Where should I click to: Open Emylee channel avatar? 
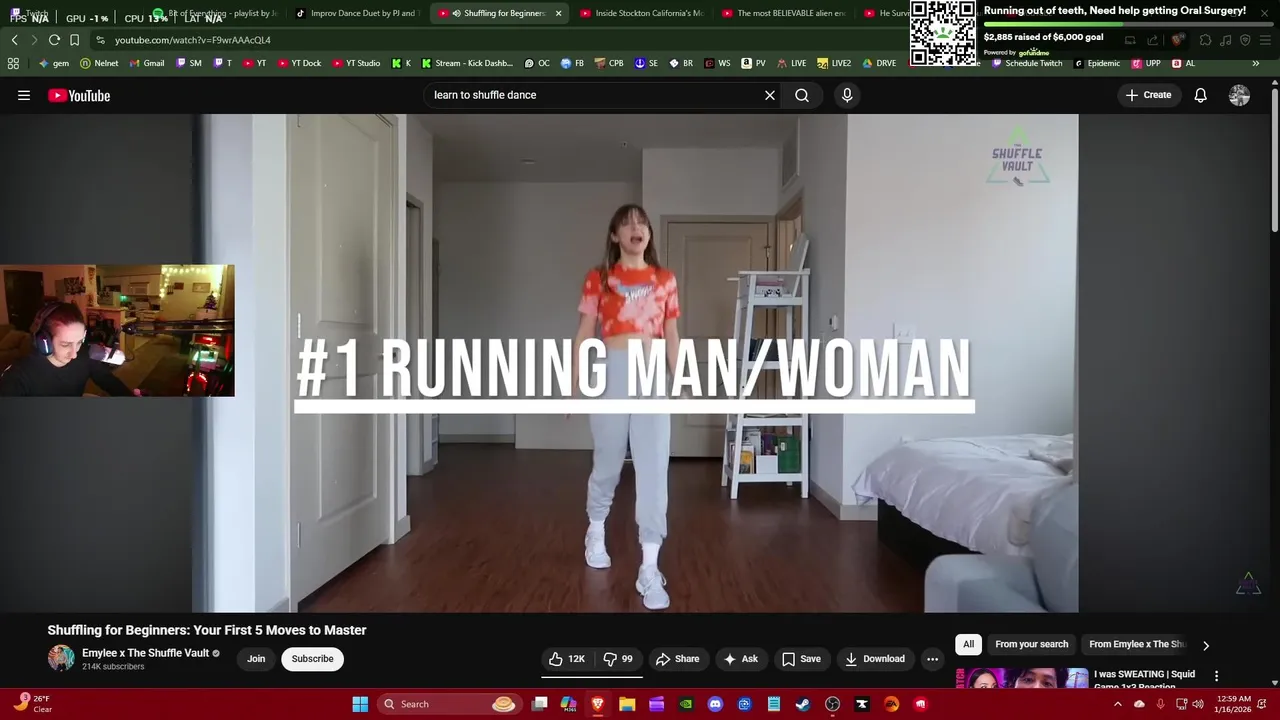(x=61, y=658)
